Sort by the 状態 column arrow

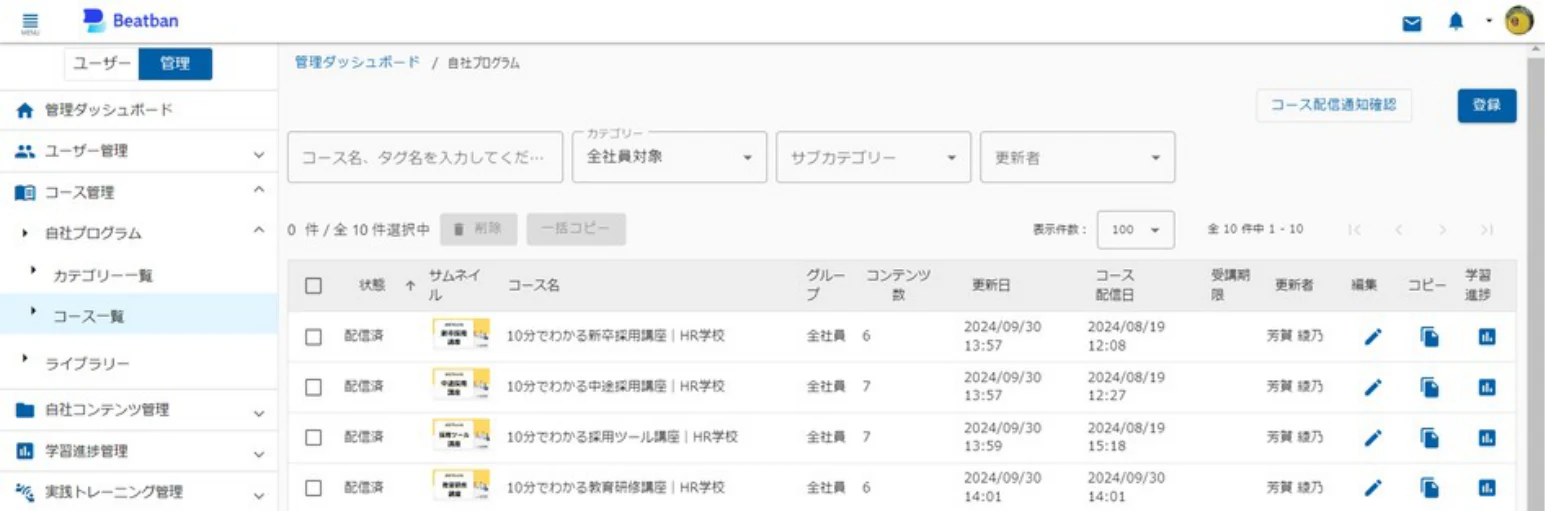pyautogui.click(x=409, y=286)
